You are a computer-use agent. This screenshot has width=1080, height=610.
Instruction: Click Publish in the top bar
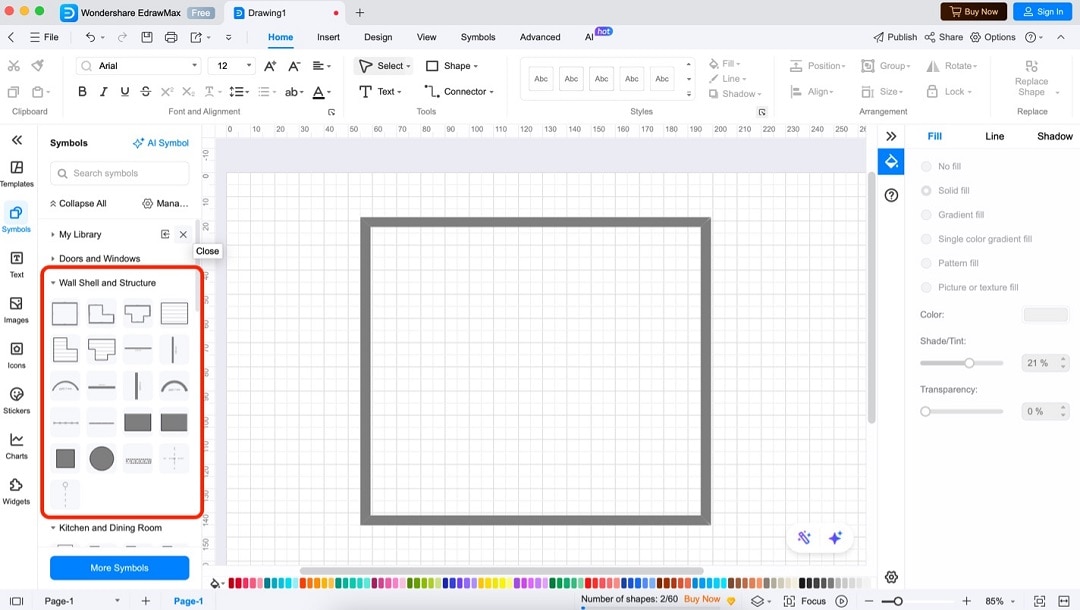point(895,37)
